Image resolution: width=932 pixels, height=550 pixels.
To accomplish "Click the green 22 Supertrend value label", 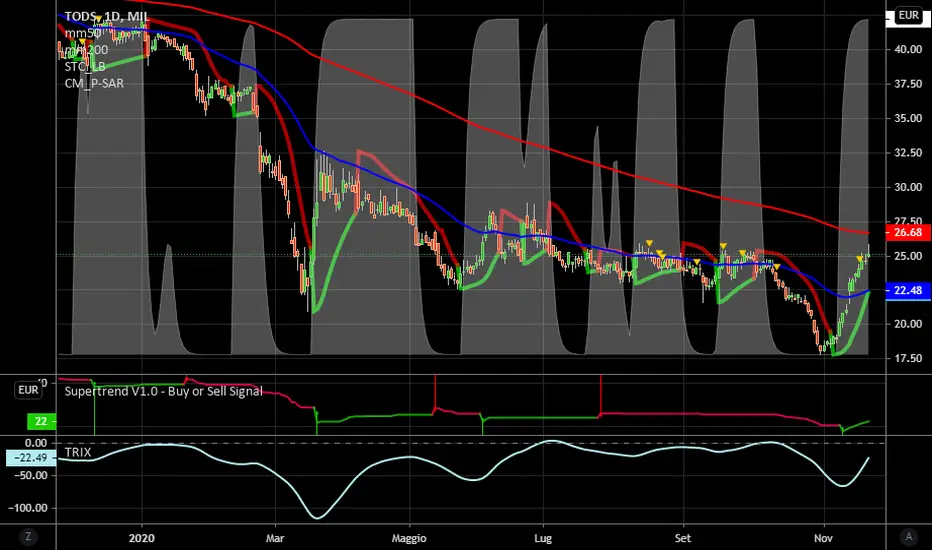I will pyautogui.click(x=41, y=421).
